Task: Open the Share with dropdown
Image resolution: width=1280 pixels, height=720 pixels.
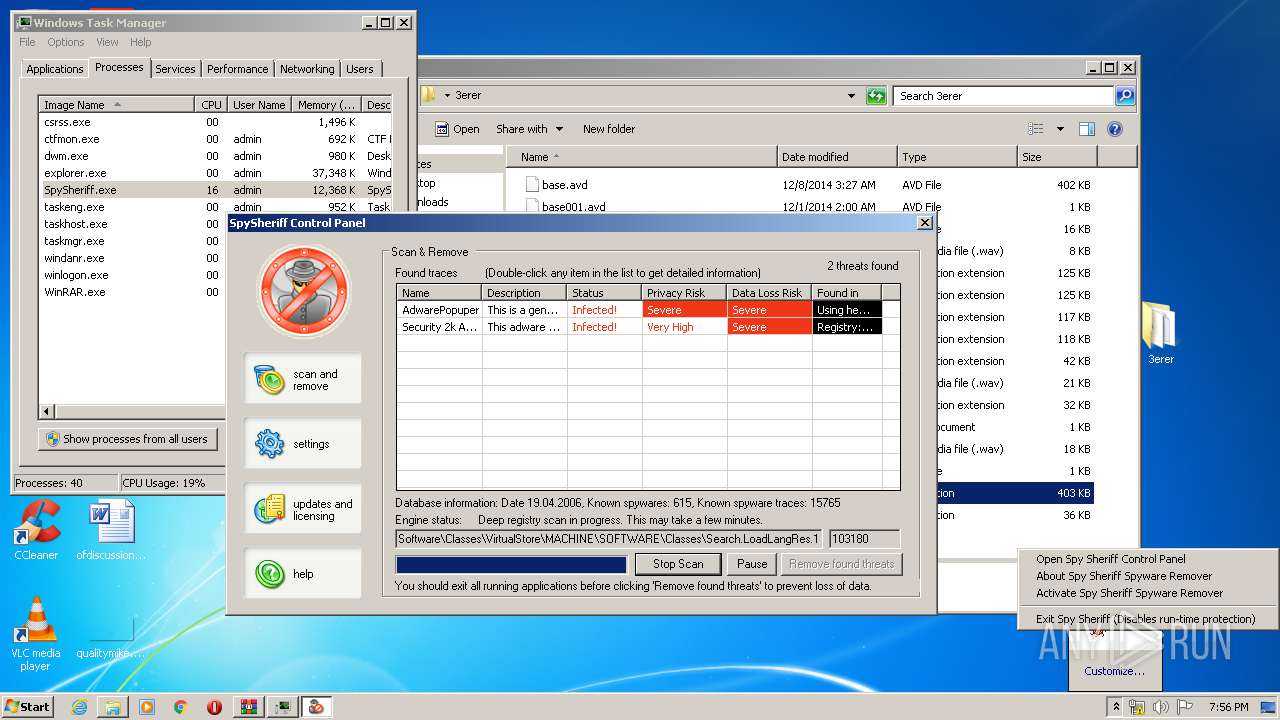Action: click(529, 129)
